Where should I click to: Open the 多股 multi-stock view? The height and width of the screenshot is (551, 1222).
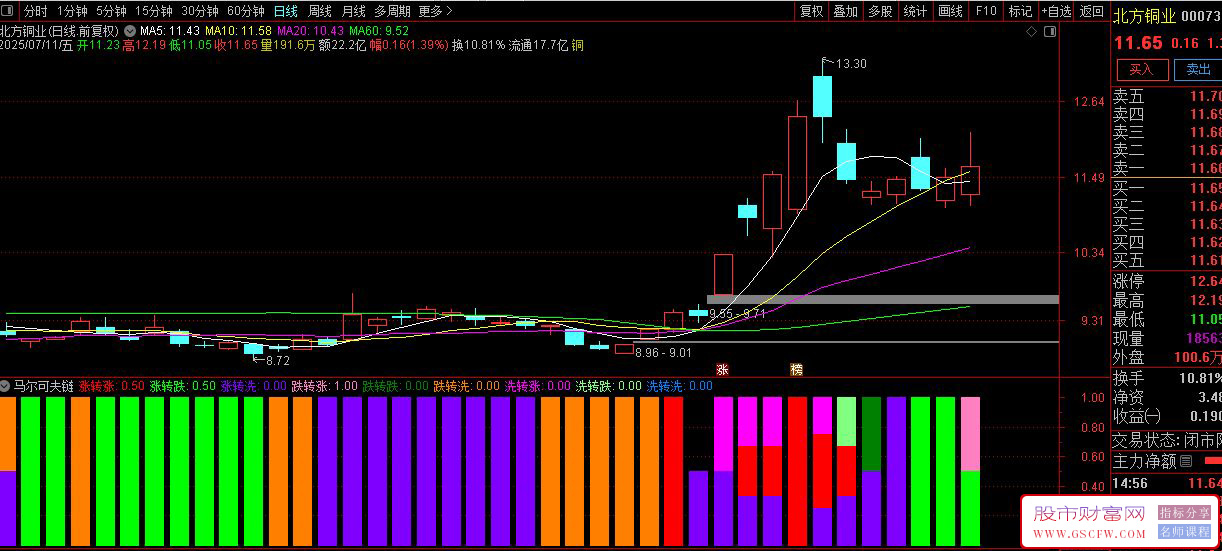point(880,11)
